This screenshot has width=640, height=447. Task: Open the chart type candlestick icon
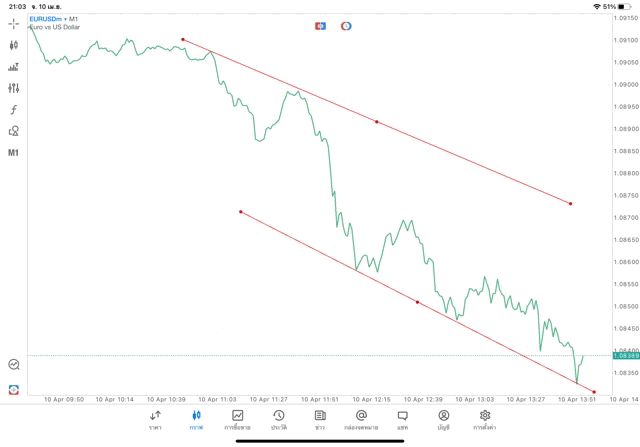[14, 44]
